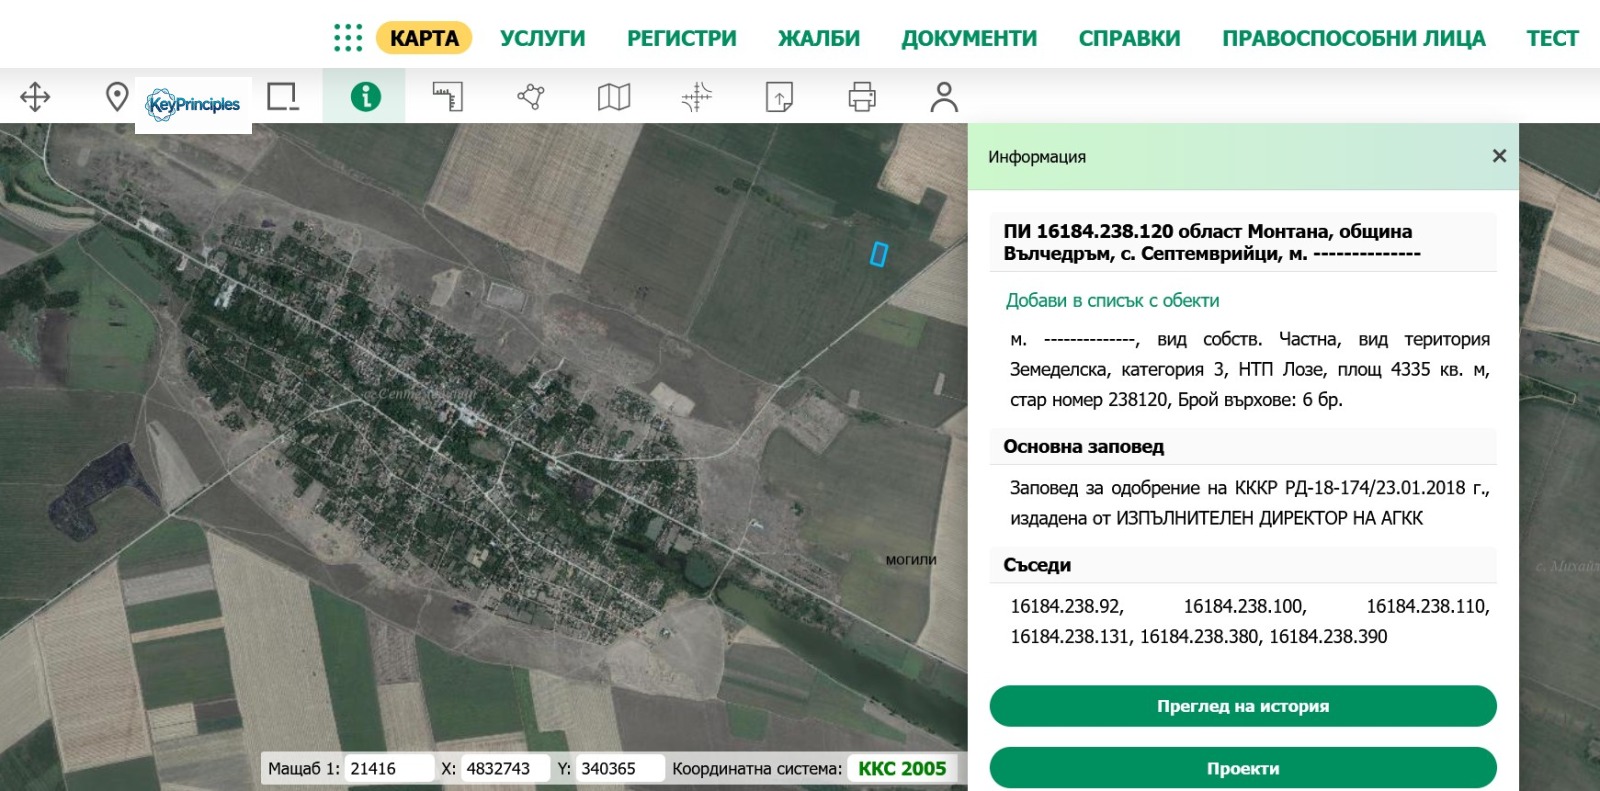Open the СПРАВКИ menu
This screenshot has width=1600, height=791.
click(x=1130, y=38)
